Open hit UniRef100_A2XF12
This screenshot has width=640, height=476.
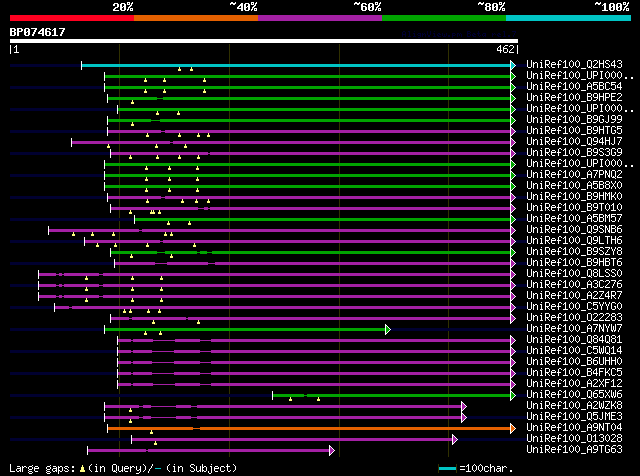tap(574, 384)
